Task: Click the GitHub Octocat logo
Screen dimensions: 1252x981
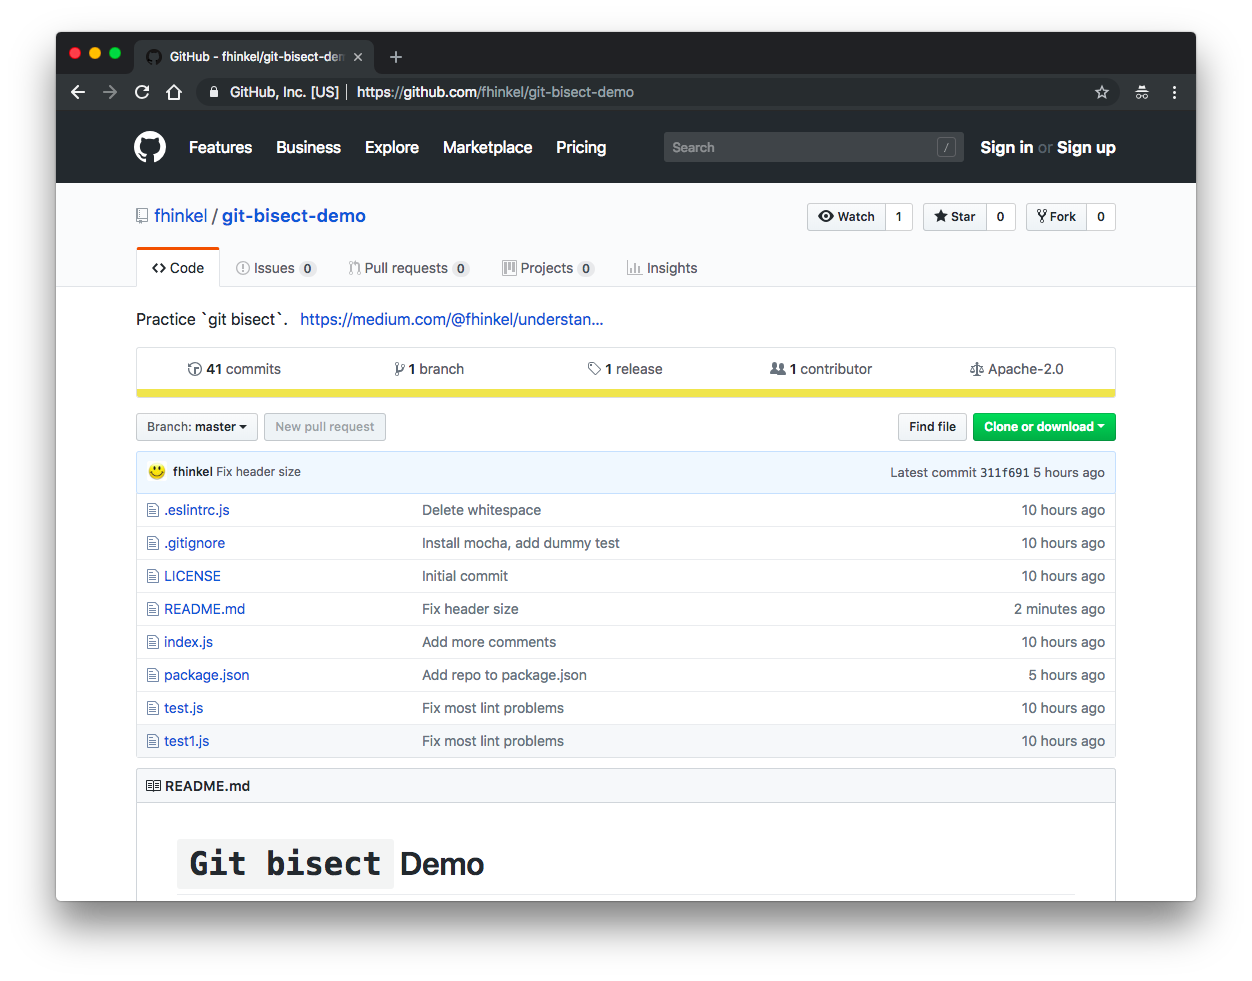Action: (x=150, y=147)
